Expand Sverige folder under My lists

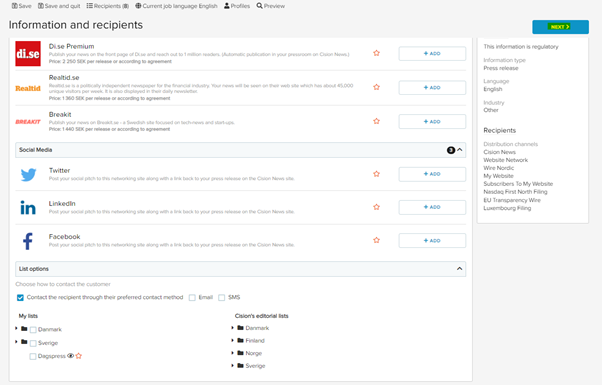coord(17,342)
